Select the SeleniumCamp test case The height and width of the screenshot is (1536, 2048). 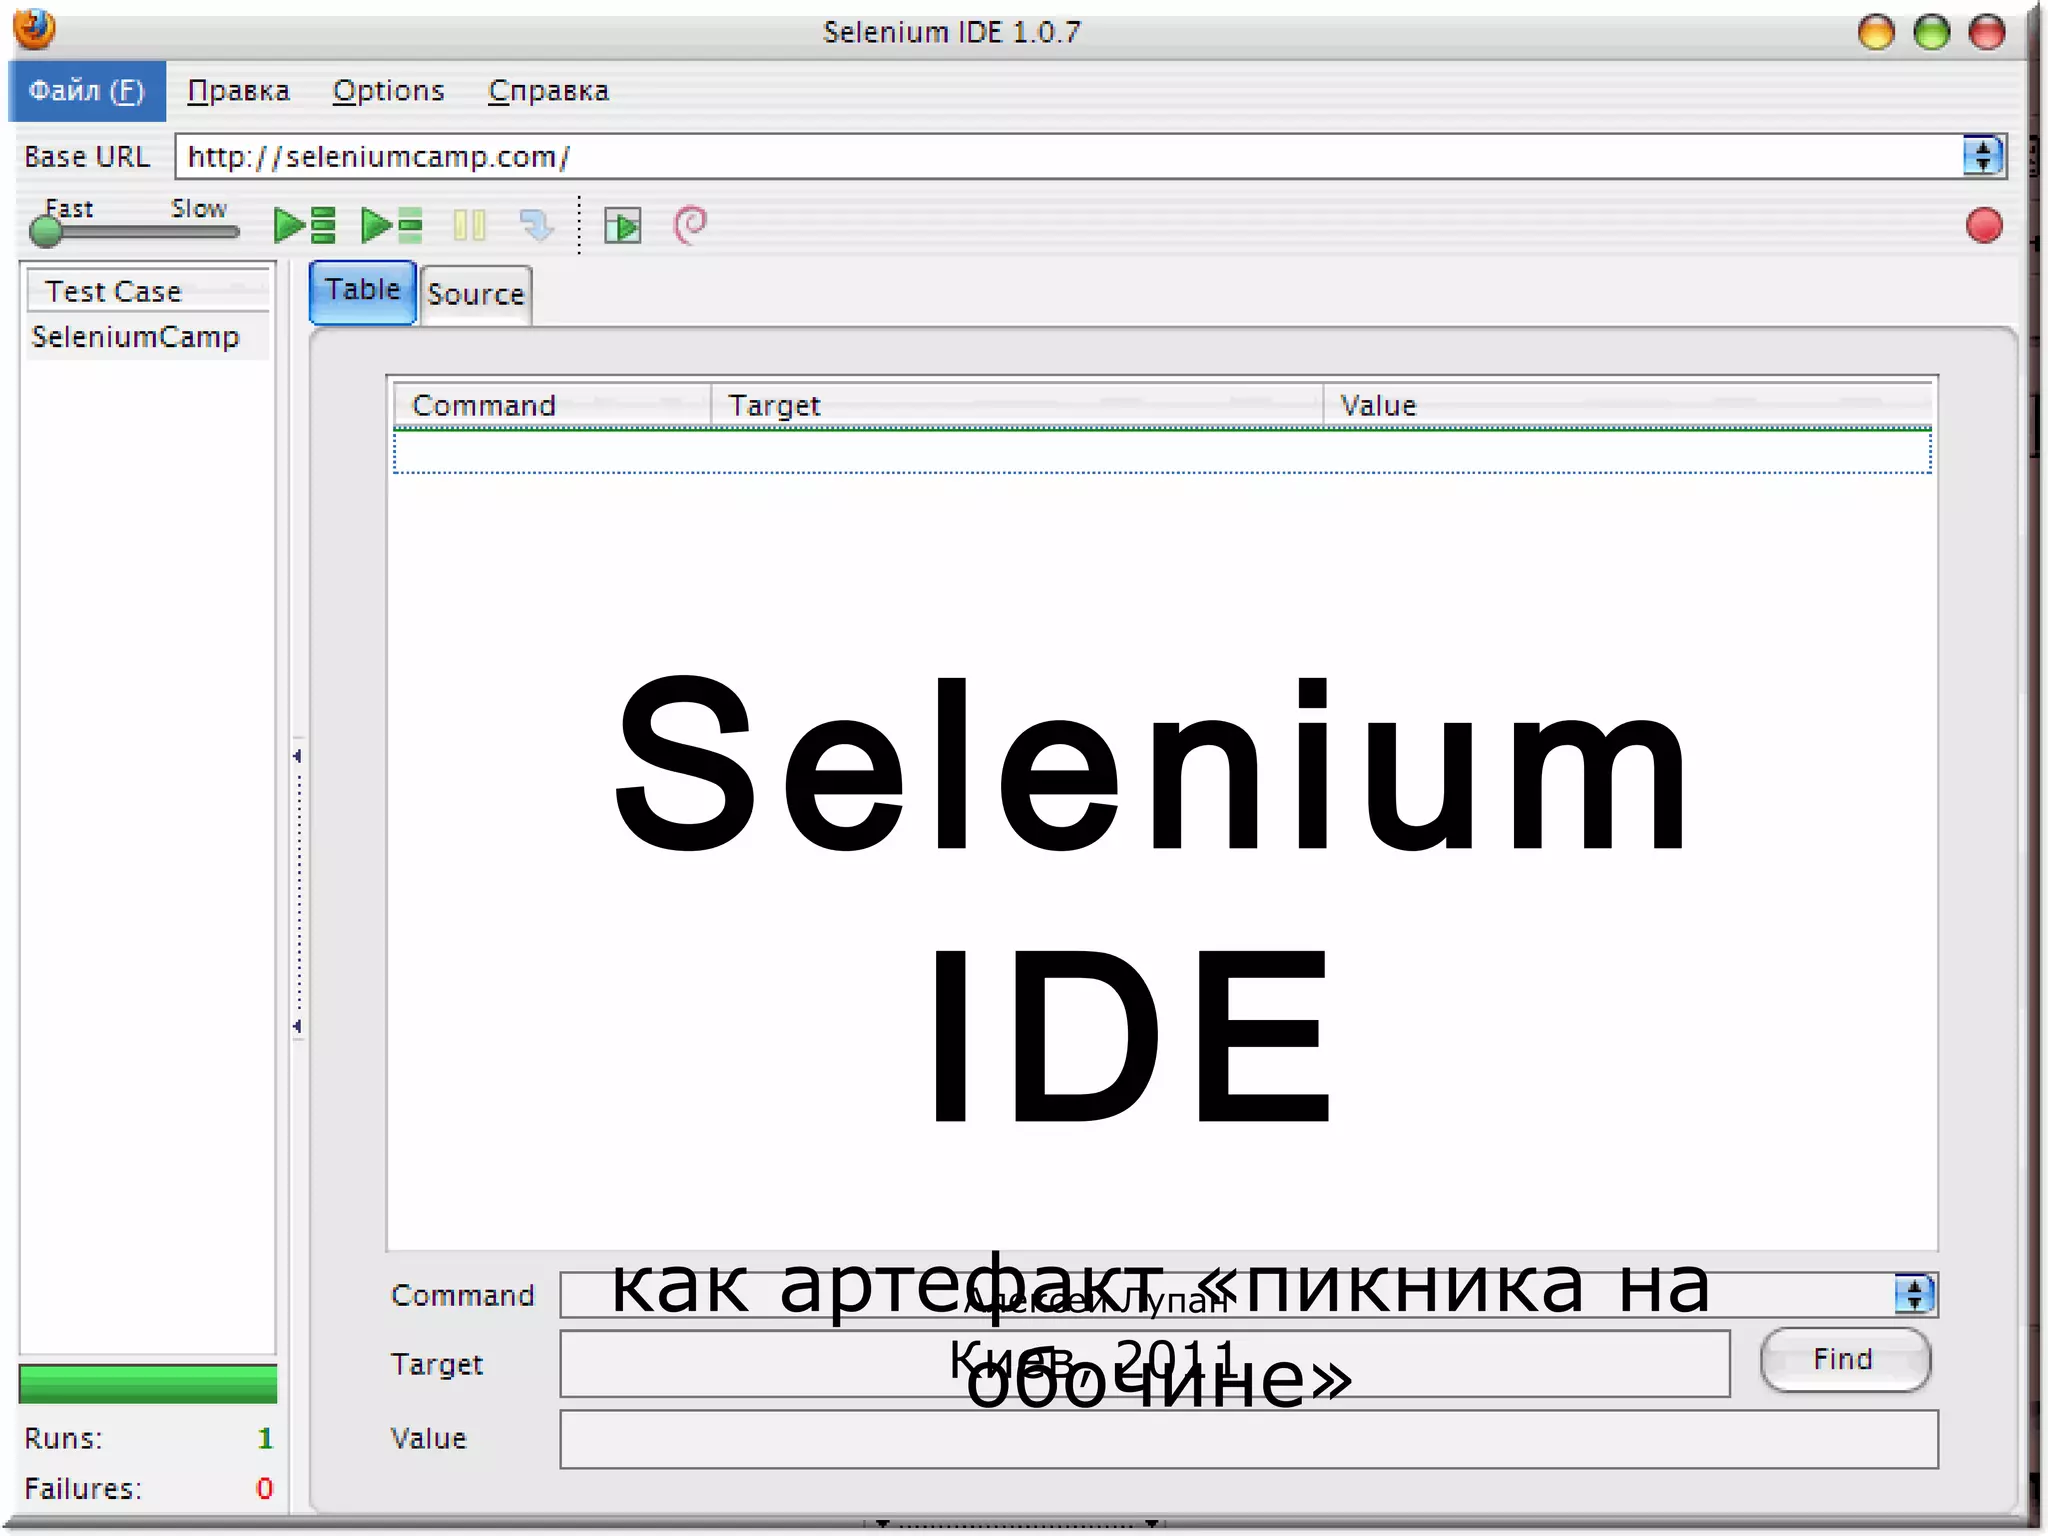coord(147,336)
